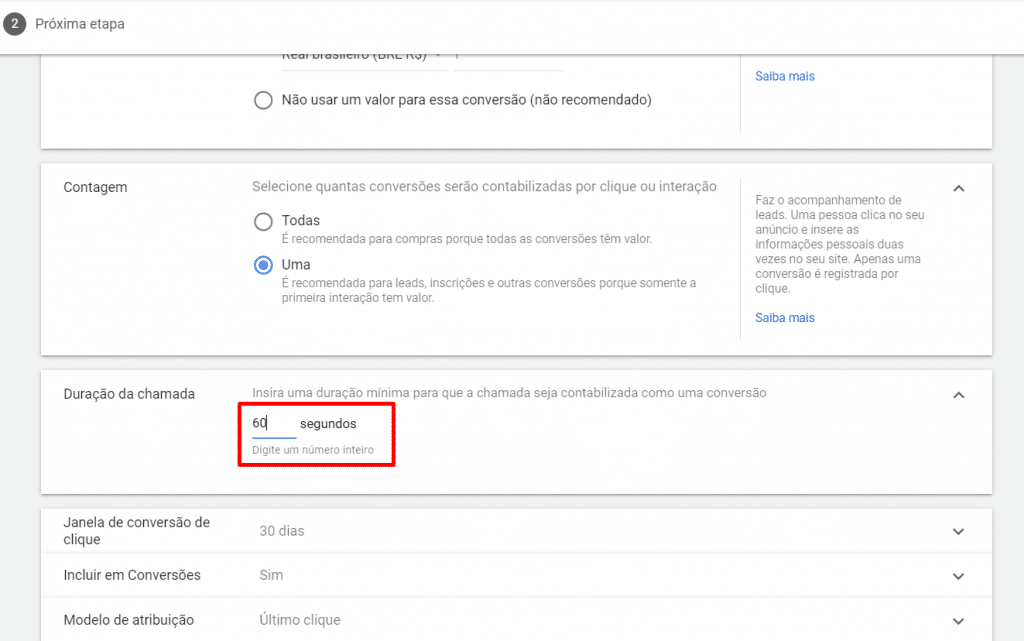This screenshot has height=641, width=1024.
Task: Click the 'Último clique' attribution value
Action: coord(300,620)
